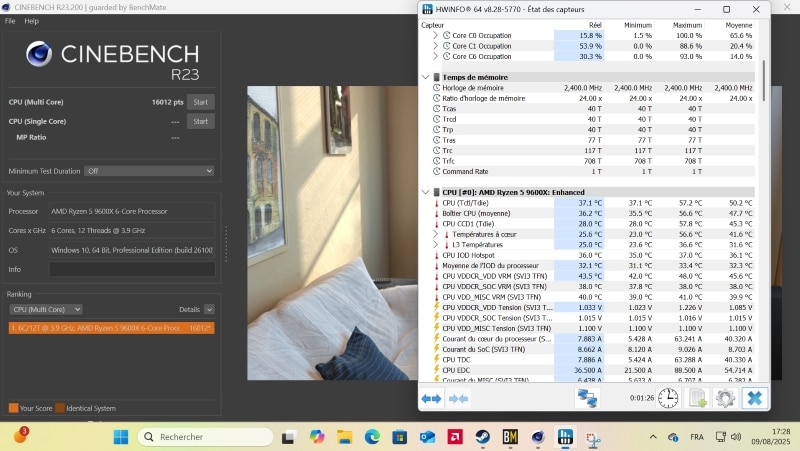Viewport: 800px width, 451px height.
Task: Open network and volume tray icons
Action: pos(728,437)
